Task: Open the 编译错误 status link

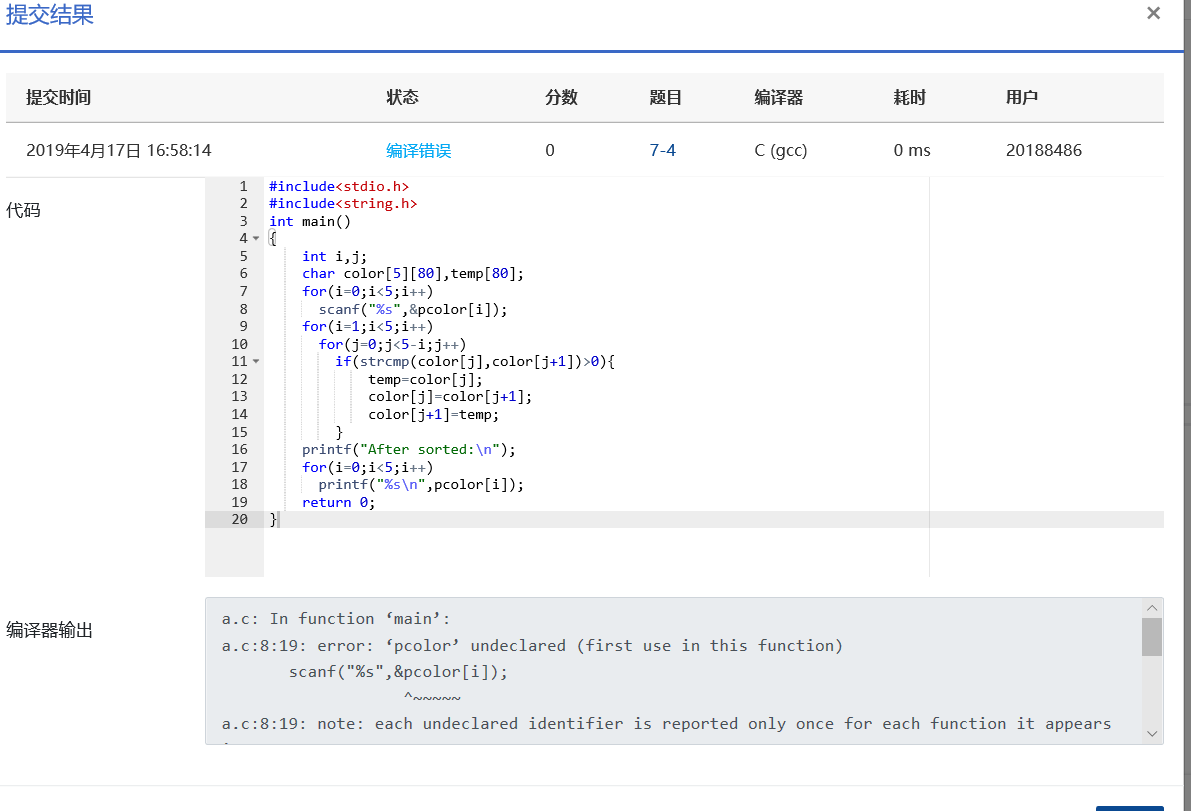Action: point(418,151)
